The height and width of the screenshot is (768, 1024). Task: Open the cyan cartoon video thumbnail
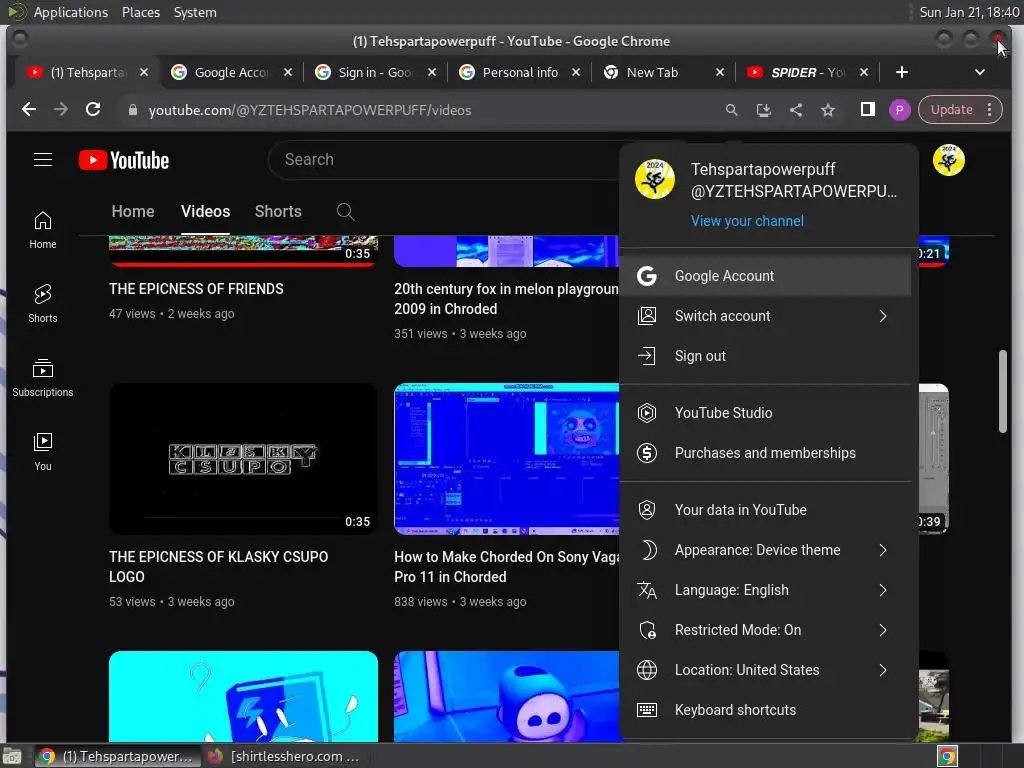tap(243, 696)
